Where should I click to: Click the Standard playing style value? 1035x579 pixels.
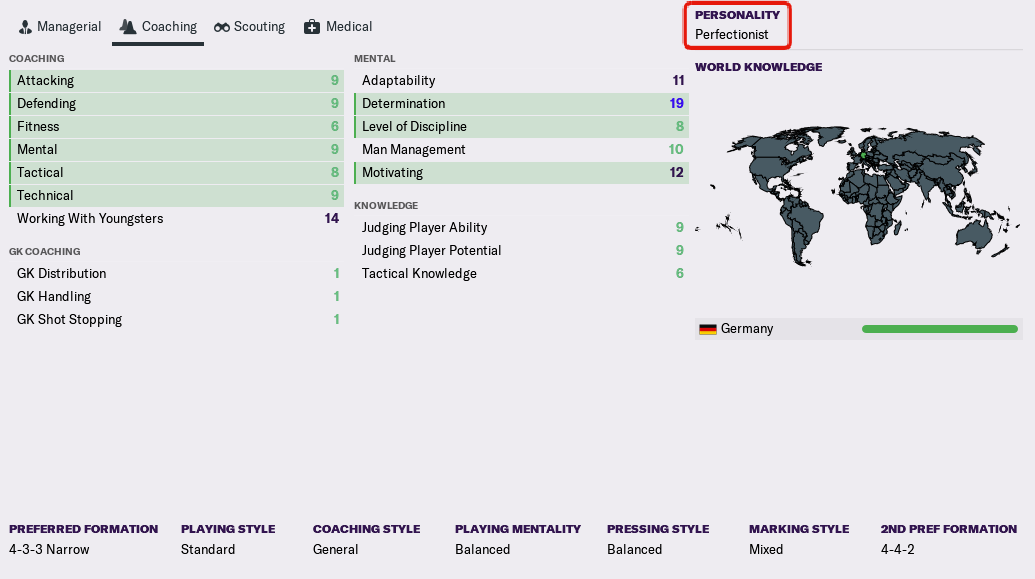208,549
